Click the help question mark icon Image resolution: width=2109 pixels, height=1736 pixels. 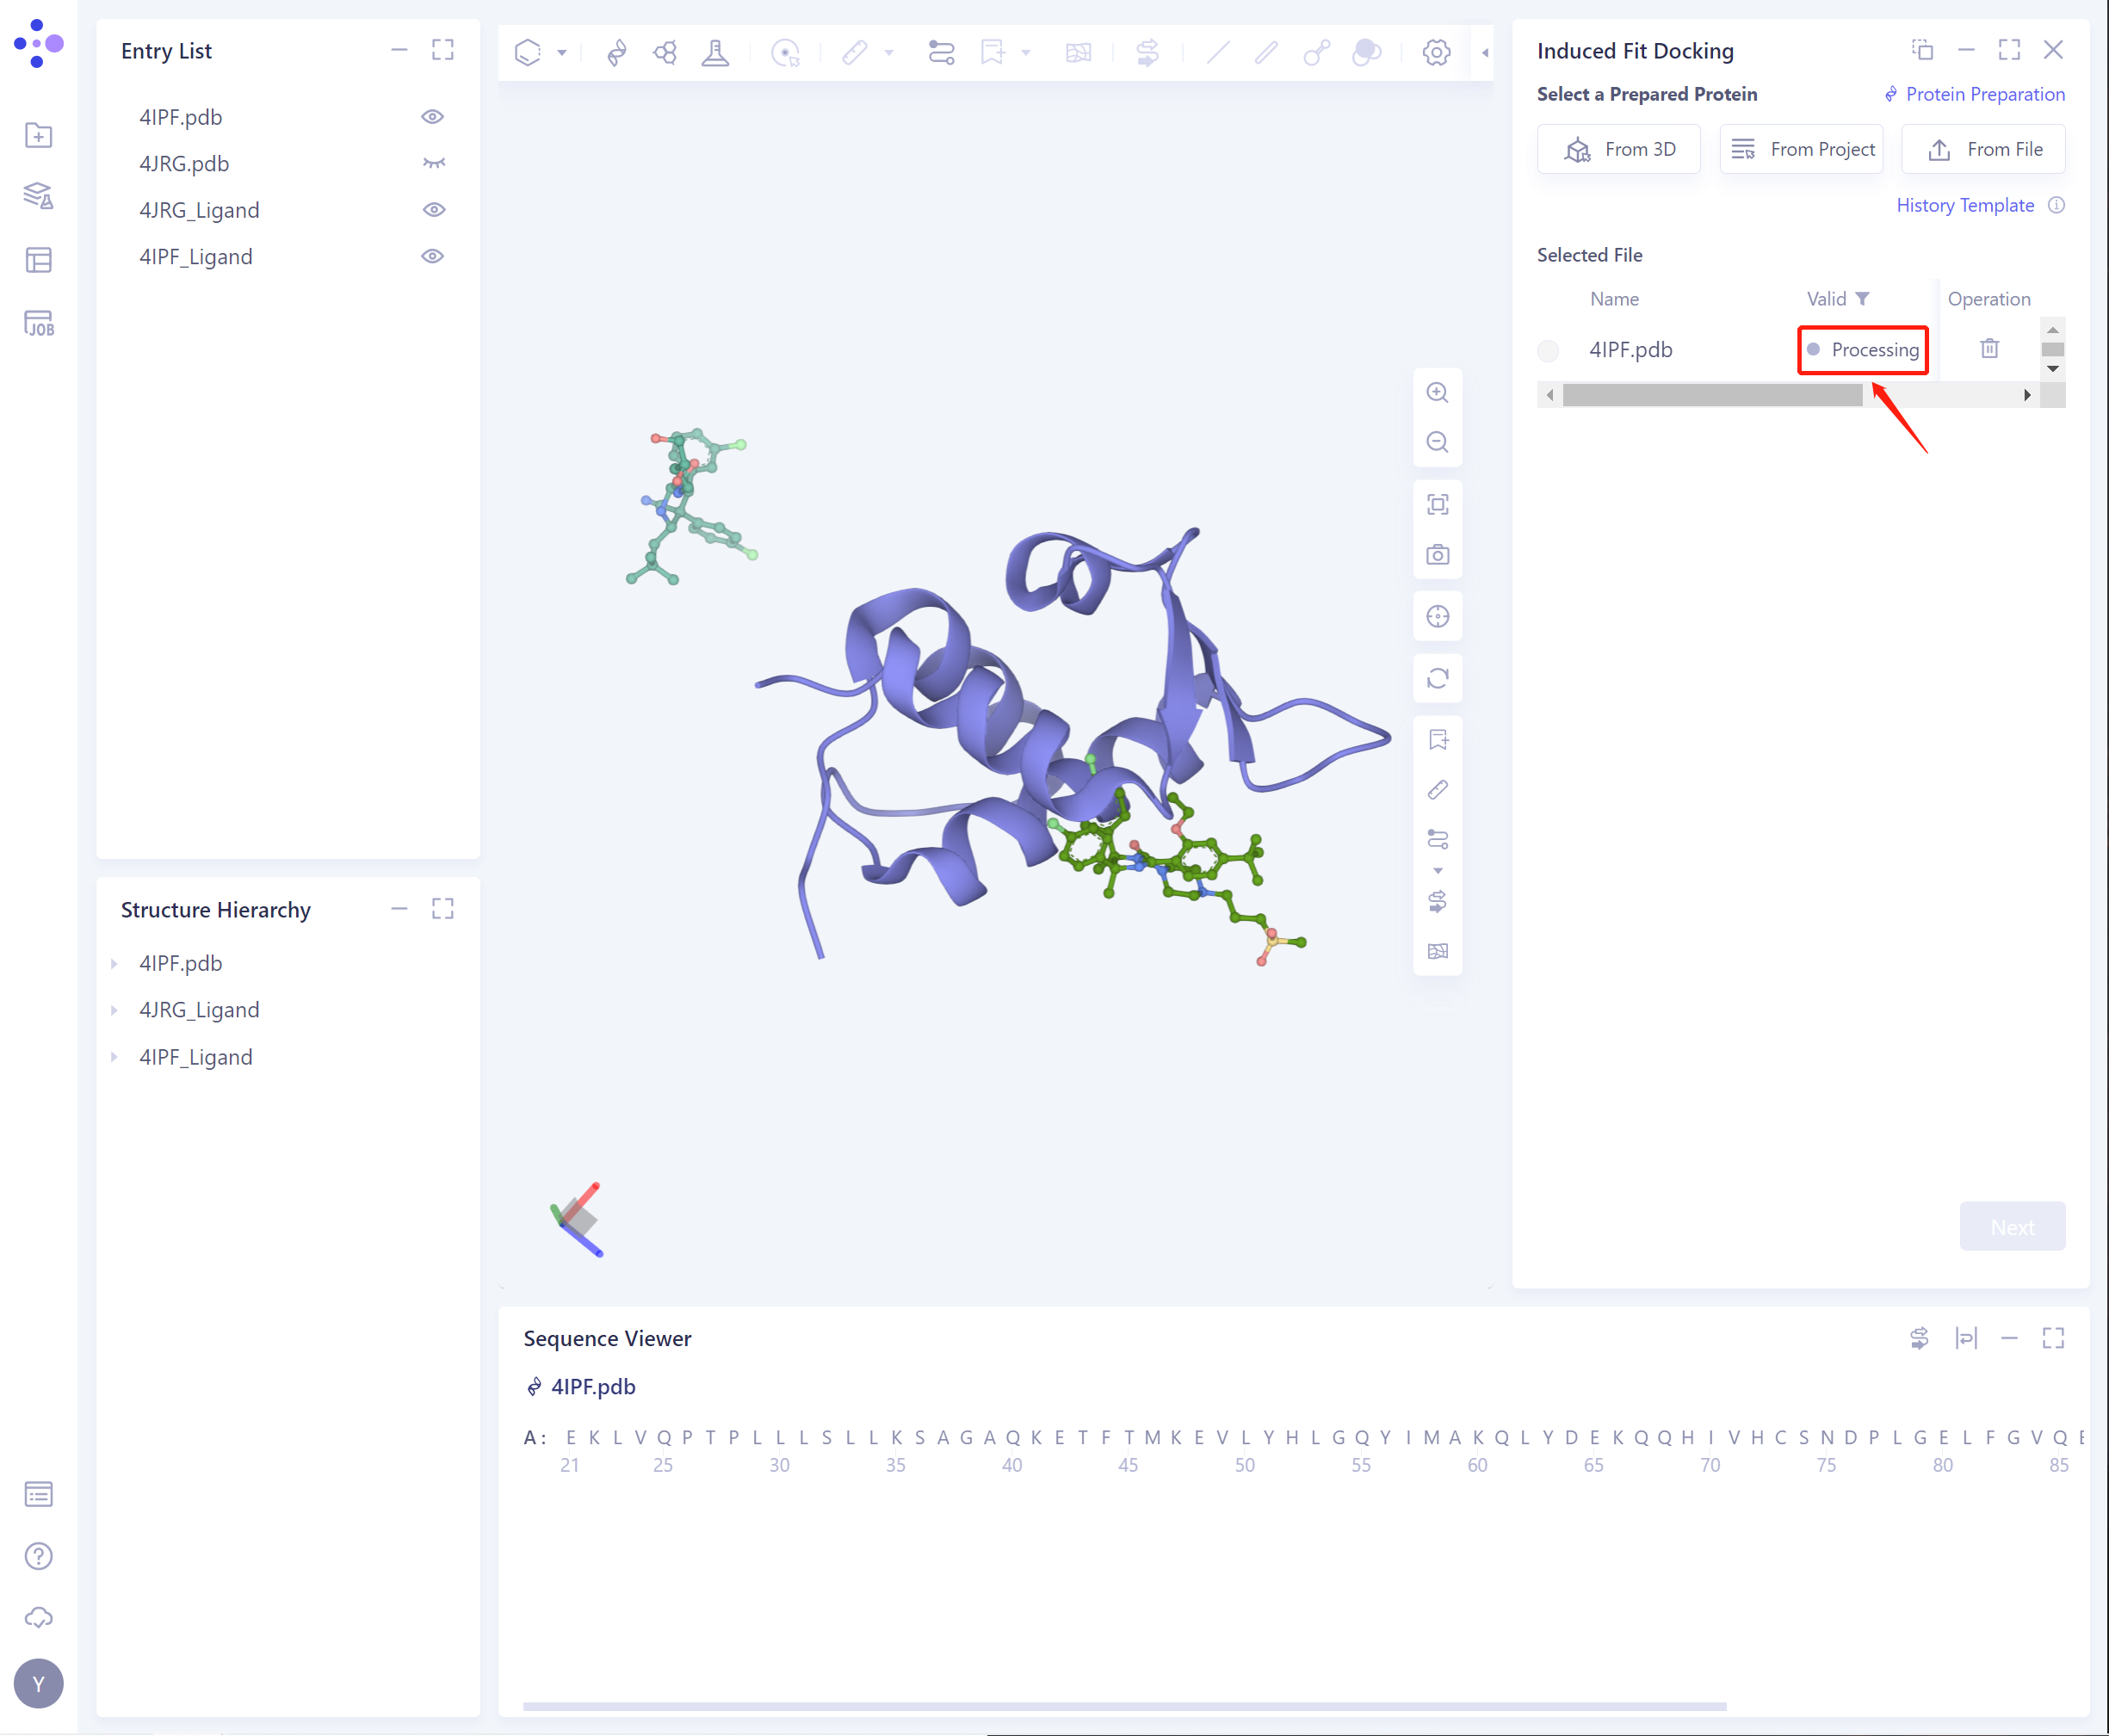coord(38,1556)
